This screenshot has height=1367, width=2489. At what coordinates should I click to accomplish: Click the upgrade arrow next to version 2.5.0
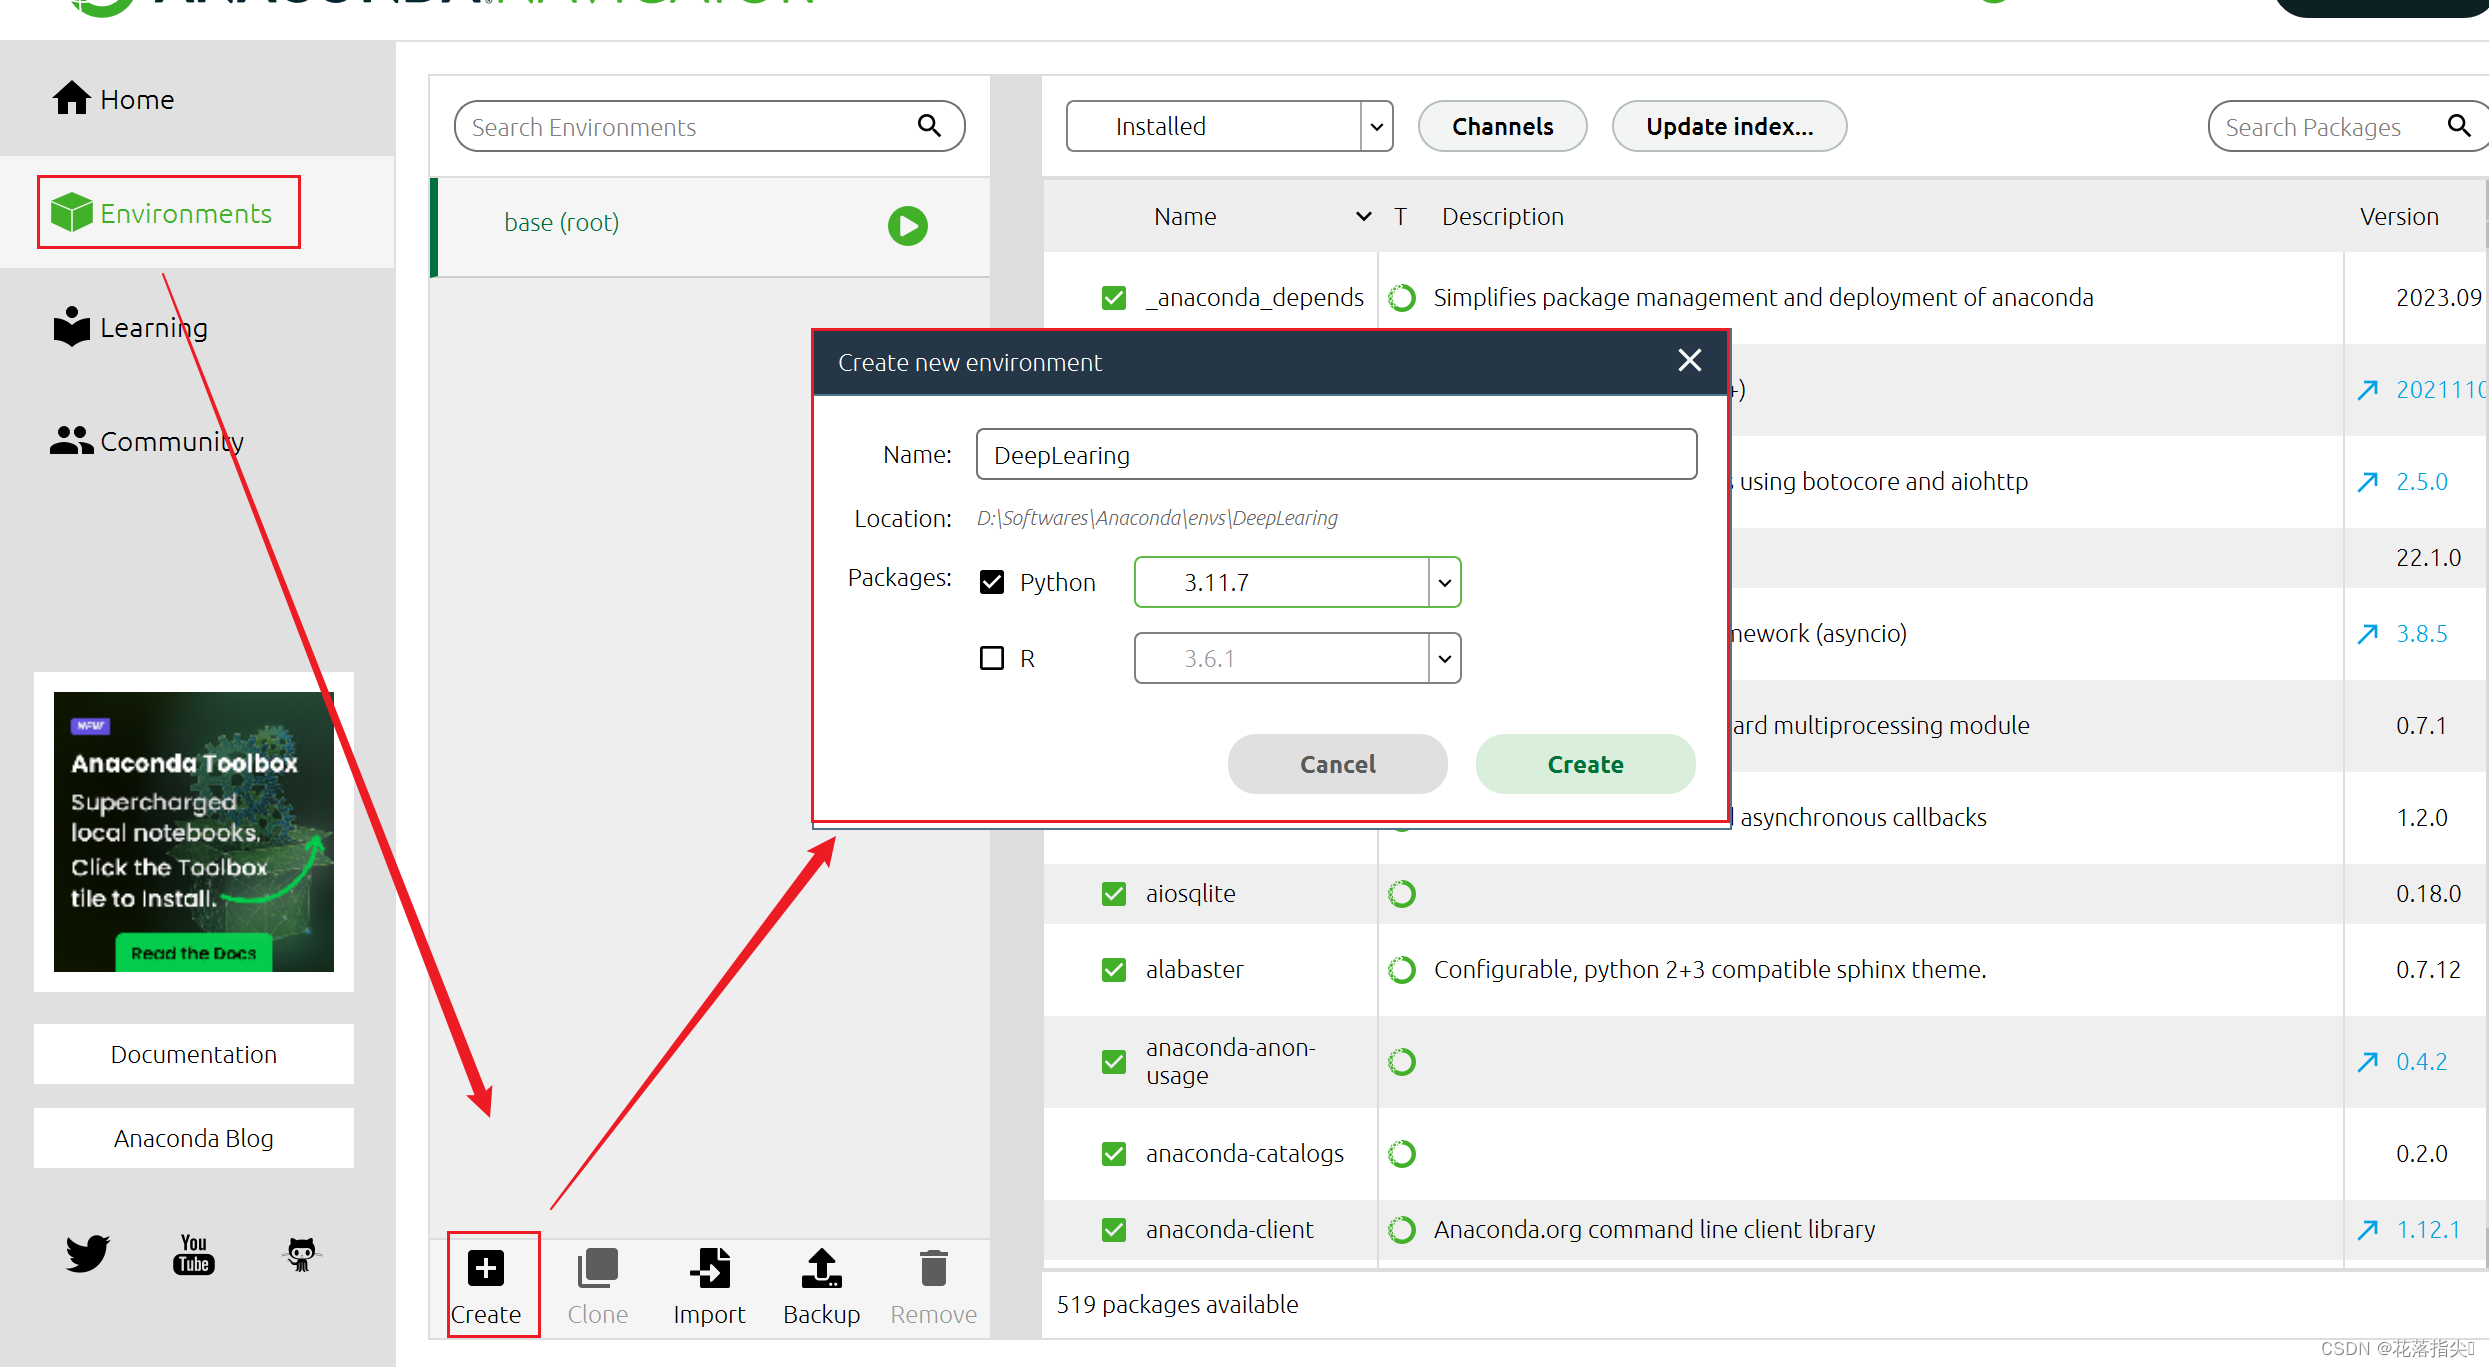click(2367, 482)
